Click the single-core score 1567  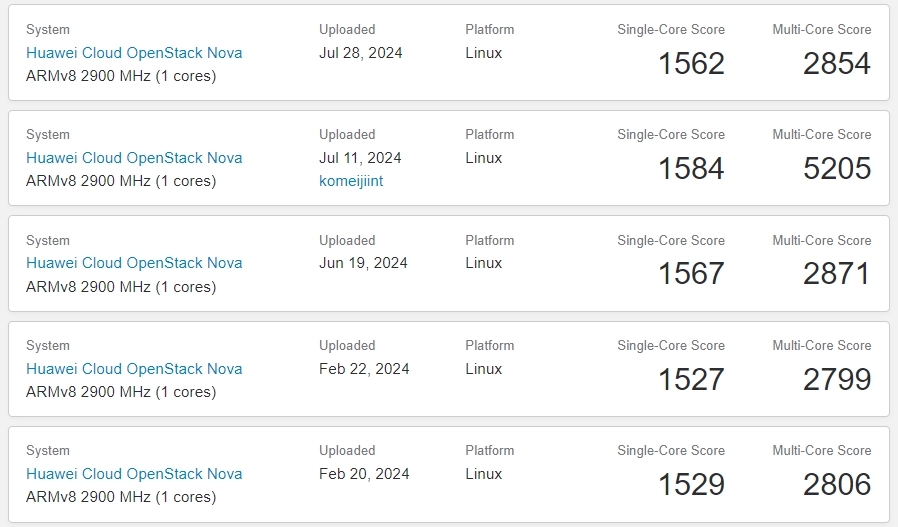[x=691, y=273]
